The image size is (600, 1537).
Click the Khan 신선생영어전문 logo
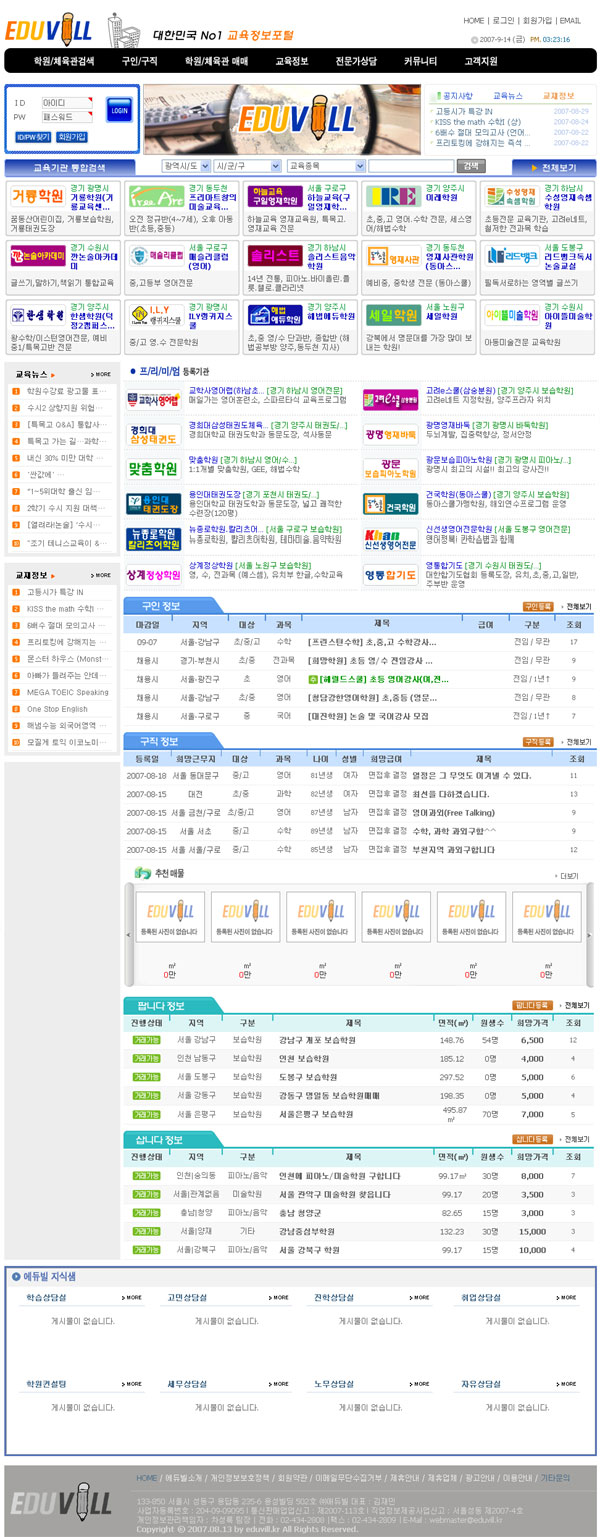click(x=391, y=540)
